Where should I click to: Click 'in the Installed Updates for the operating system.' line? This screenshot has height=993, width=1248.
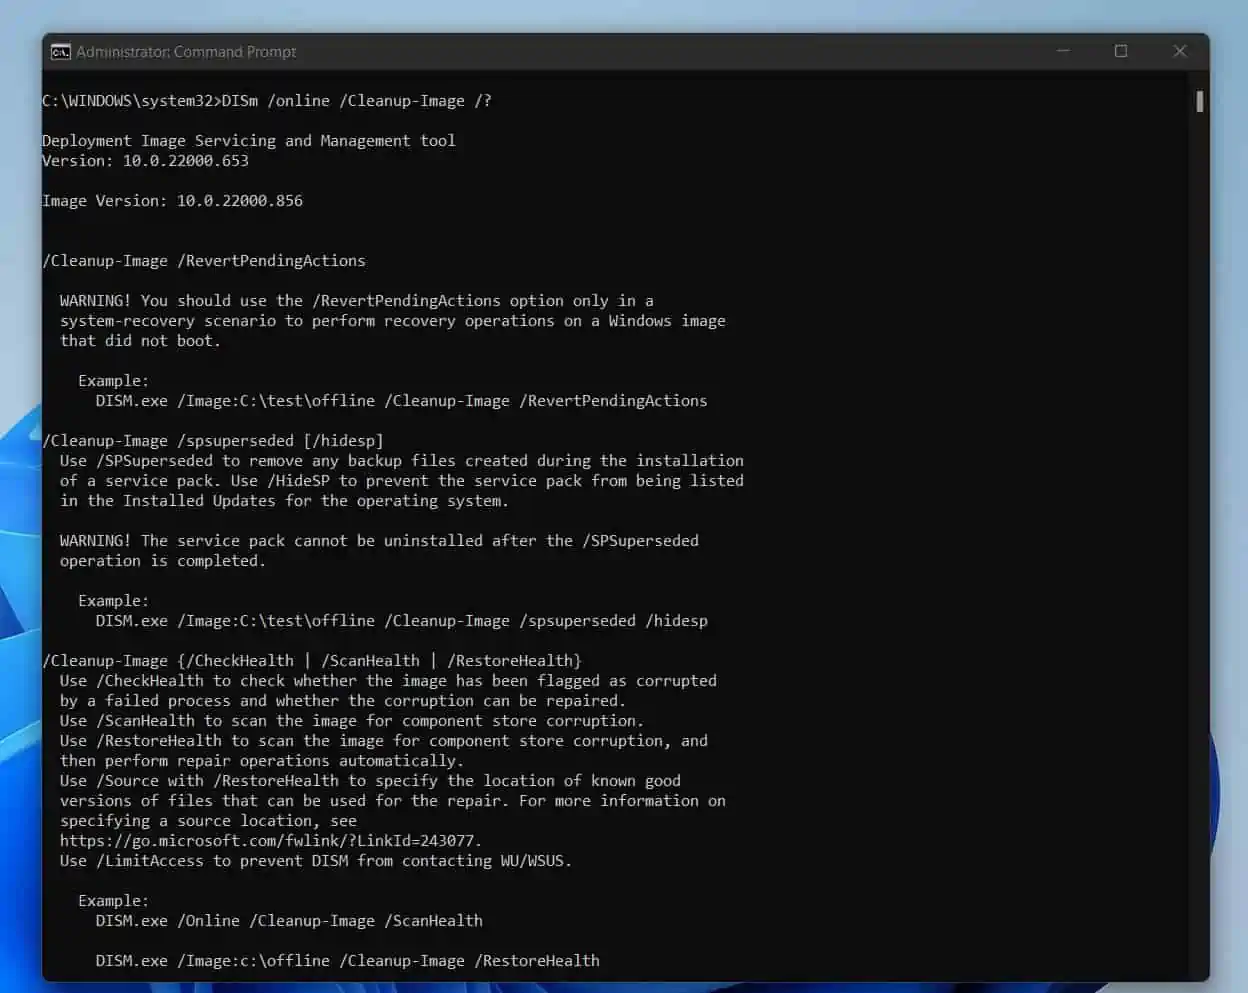[x=285, y=501]
